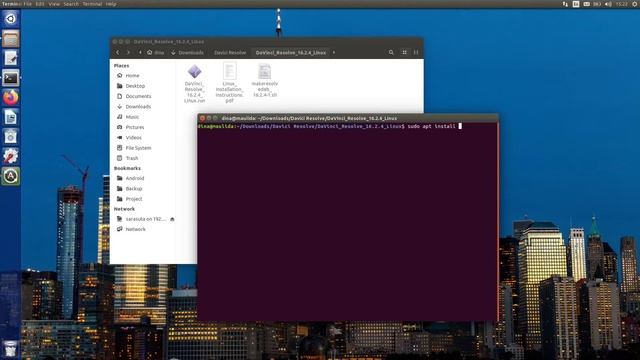Image resolution: width=640 pixels, height=360 pixels.
Task: Select the makeresolvedeb_16.2.4-1.sh script file
Action: click(264, 80)
